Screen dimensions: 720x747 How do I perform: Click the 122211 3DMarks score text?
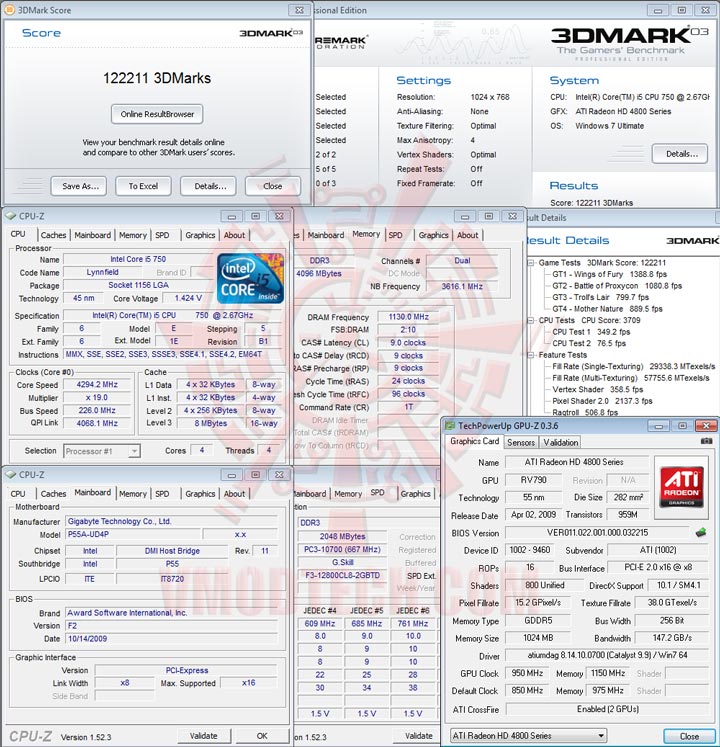(157, 78)
